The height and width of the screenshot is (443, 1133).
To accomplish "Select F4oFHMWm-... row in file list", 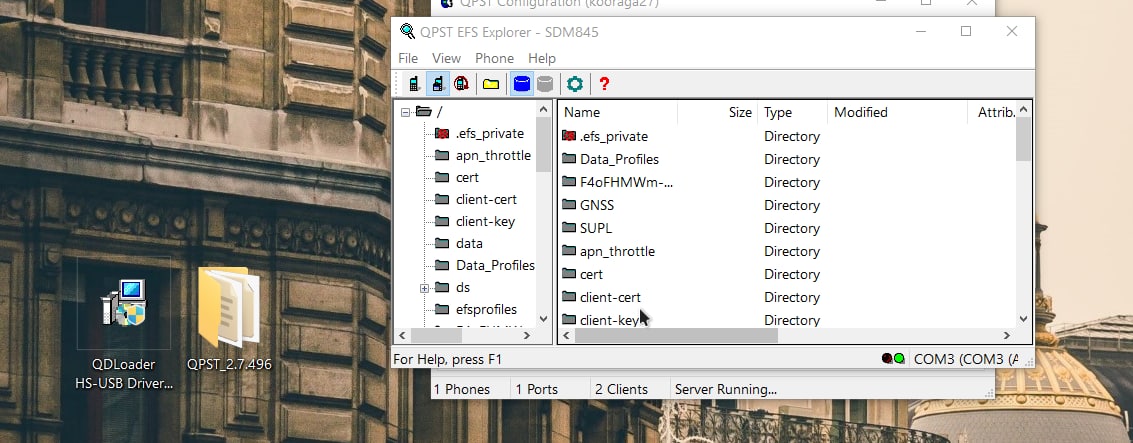I will pyautogui.click(x=786, y=182).
